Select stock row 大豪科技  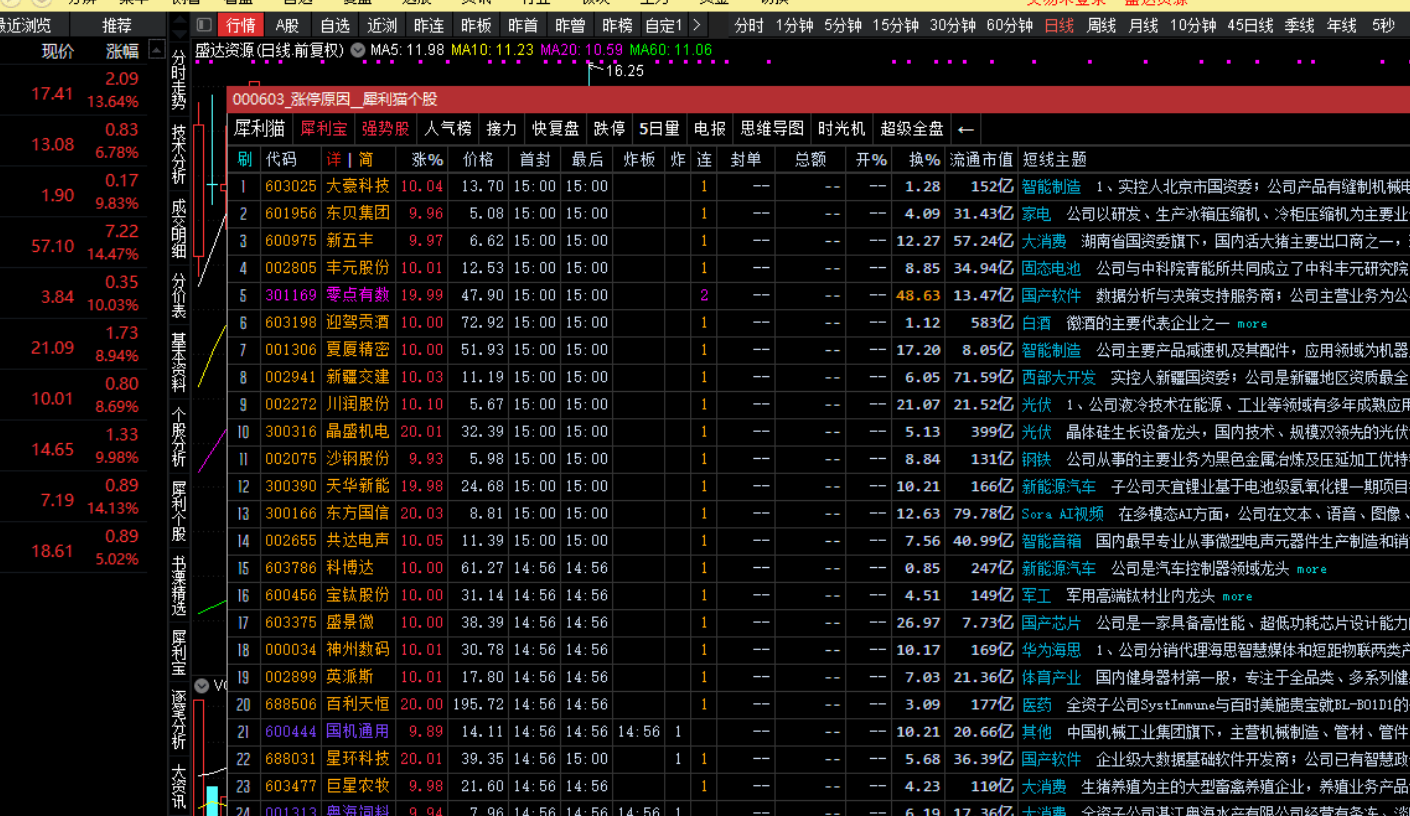(x=358, y=186)
